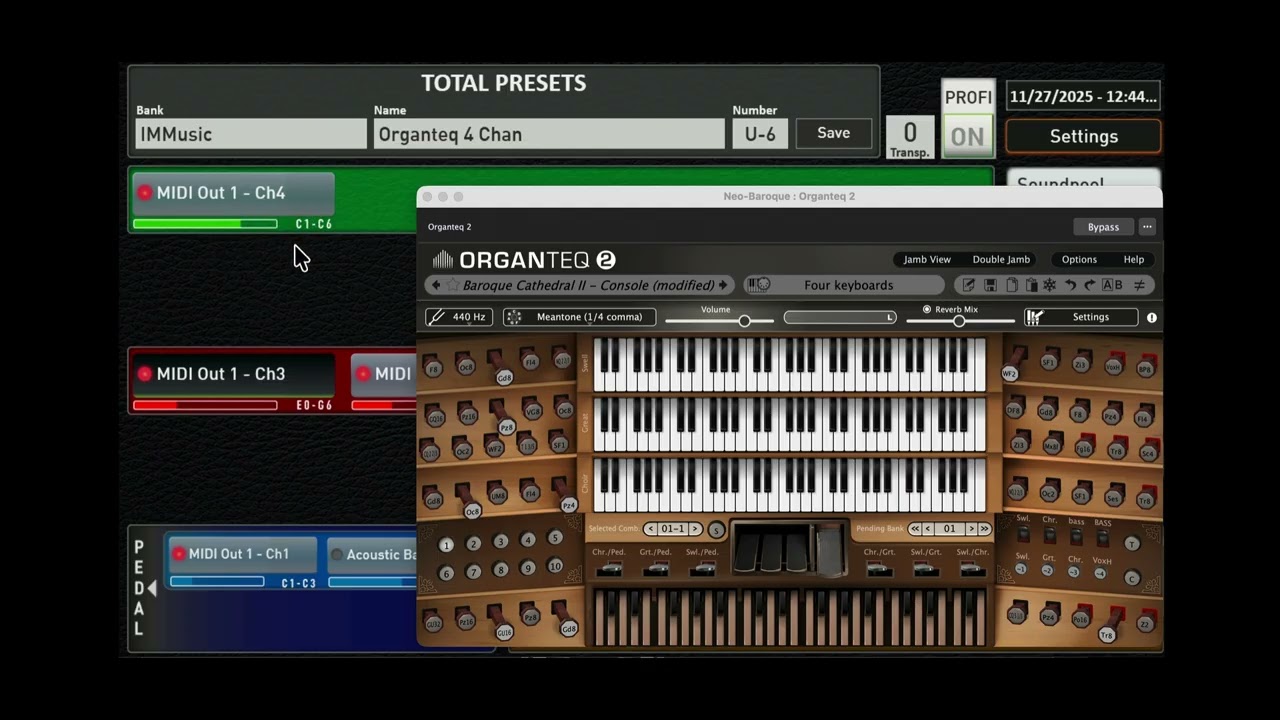Open the Organteq Settings dropdown with mixer icon

point(1081,317)
